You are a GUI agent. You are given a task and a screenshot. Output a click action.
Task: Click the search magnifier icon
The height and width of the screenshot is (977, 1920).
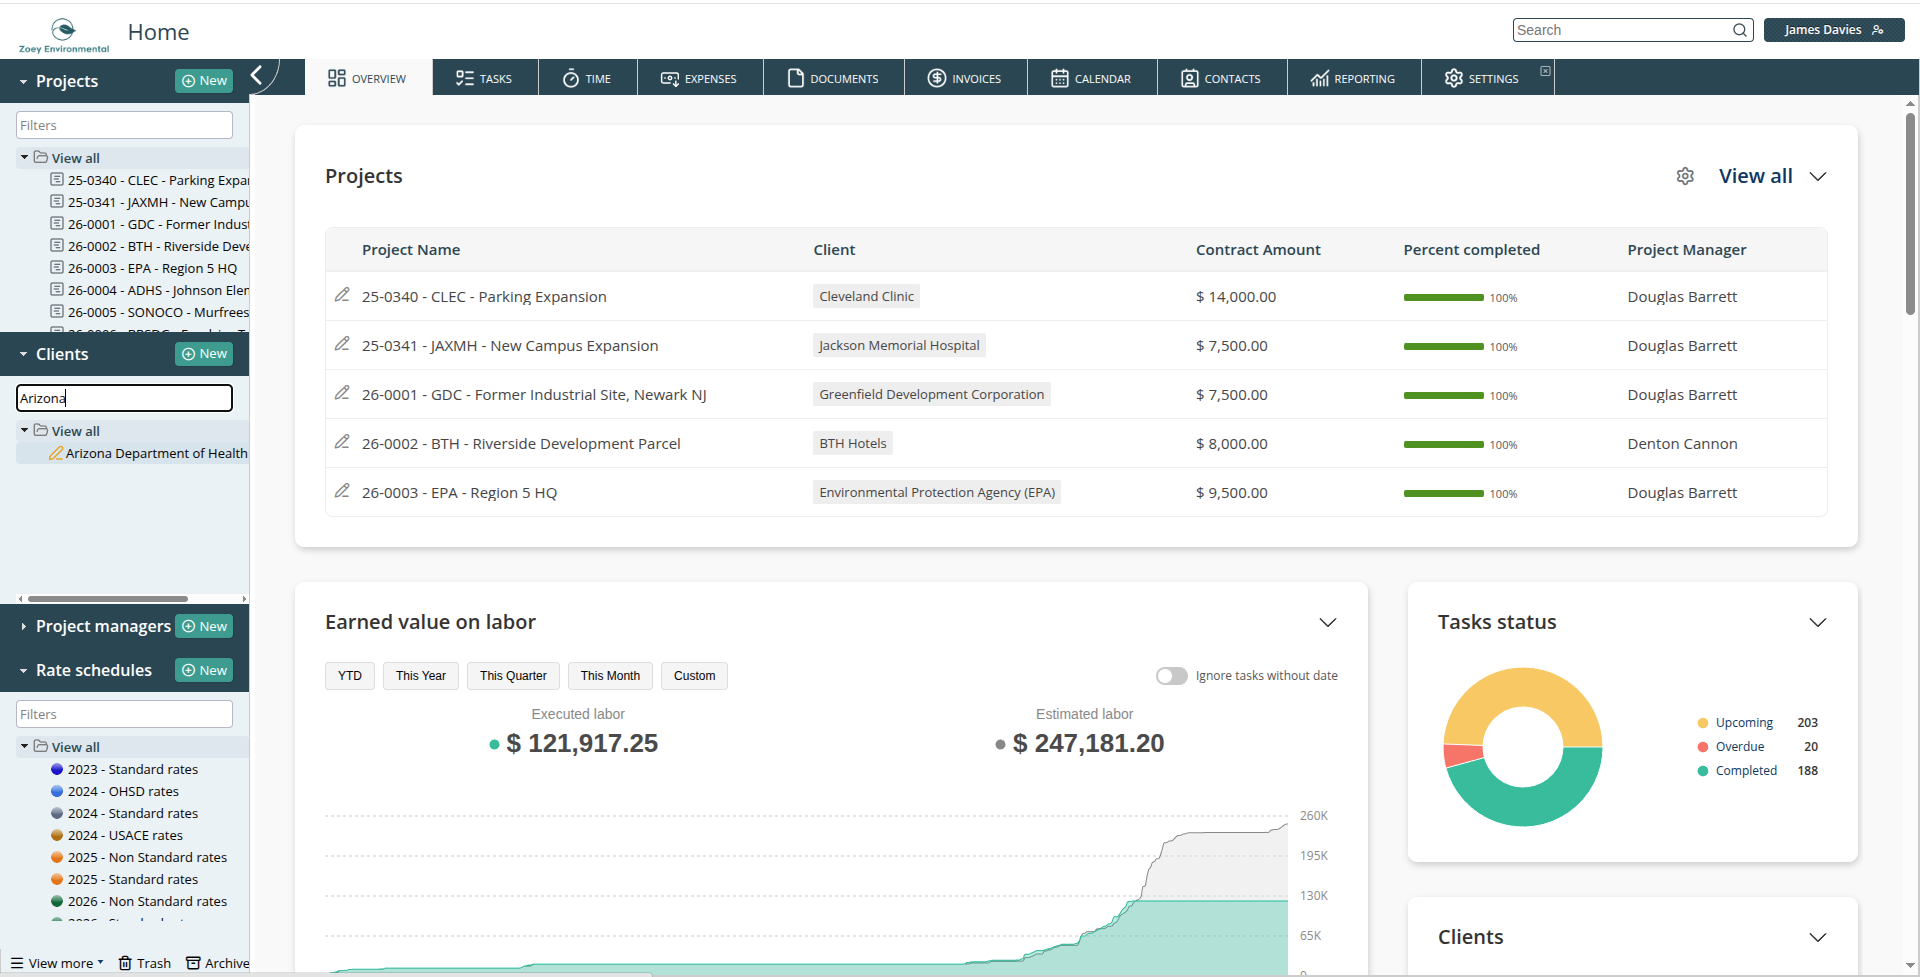click(x=1740, y=30)
